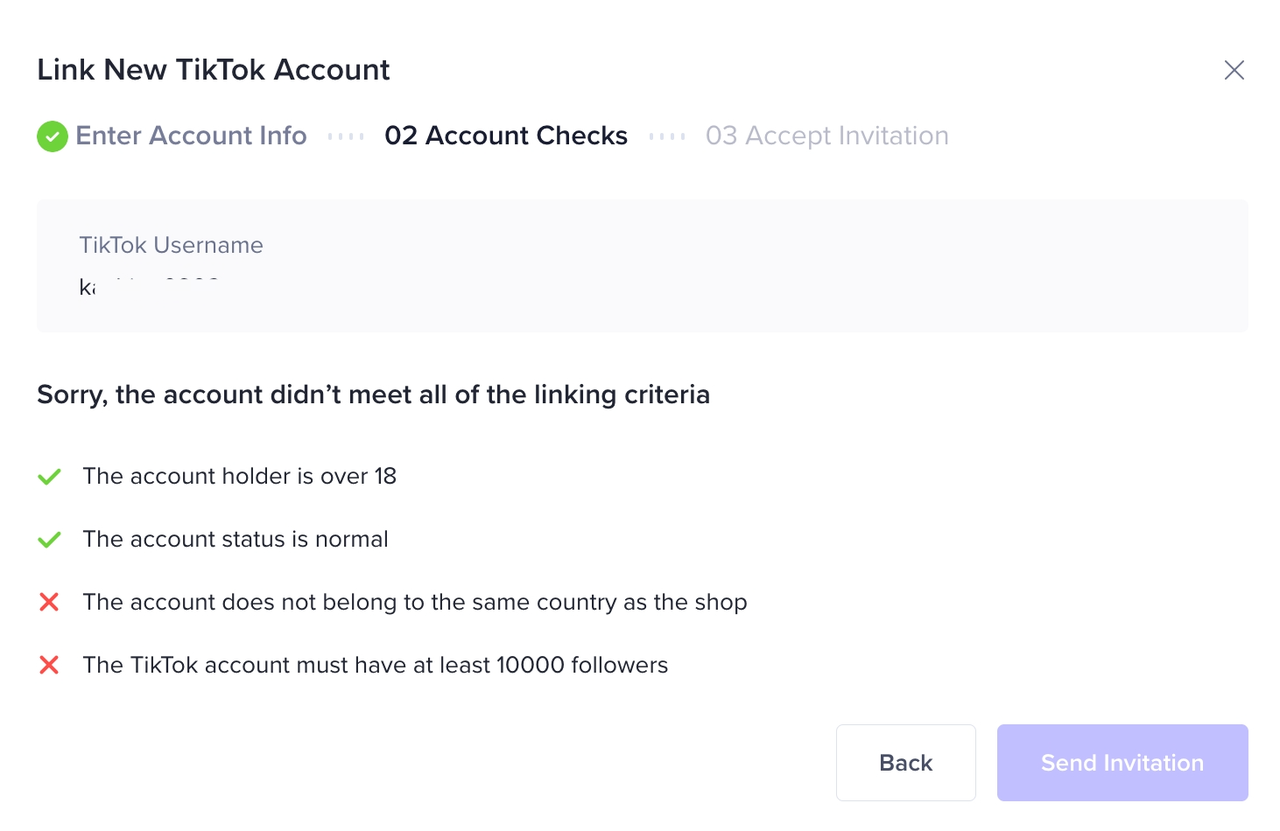Click the TikTok Username label
The image size is (1280, 831).
pyautogui.click(x=171, y=246)
